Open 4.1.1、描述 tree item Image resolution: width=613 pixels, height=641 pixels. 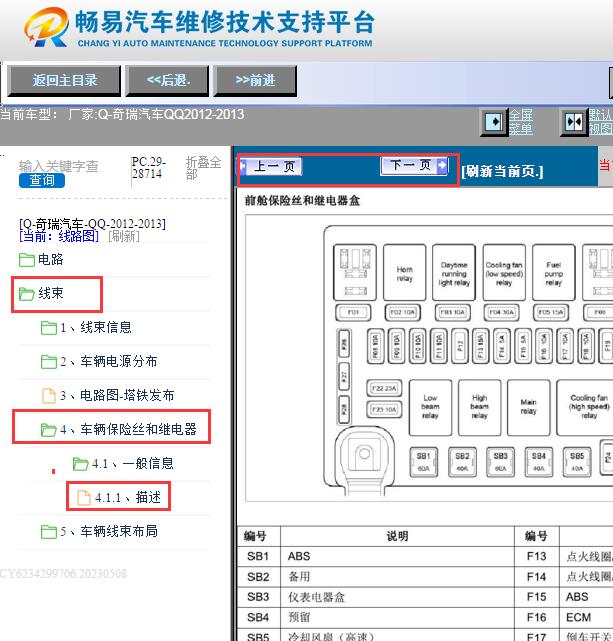128,497
